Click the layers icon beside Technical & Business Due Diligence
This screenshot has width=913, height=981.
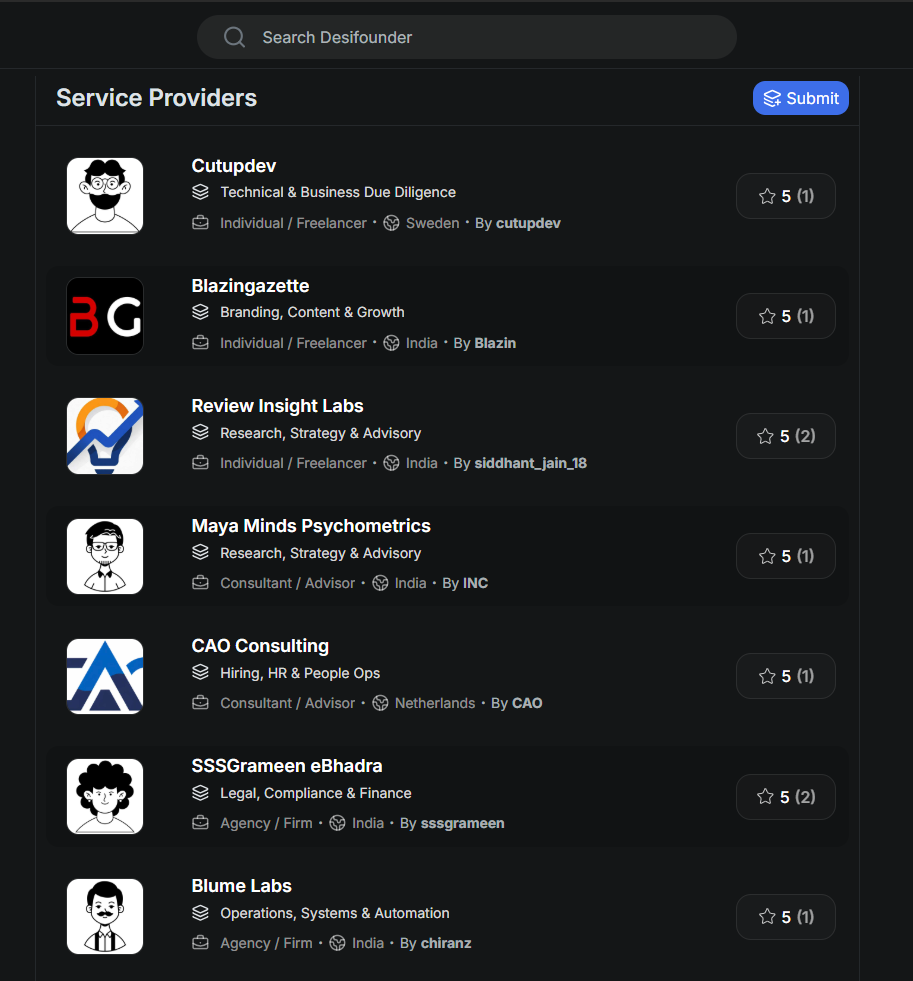tap(200, 192)
